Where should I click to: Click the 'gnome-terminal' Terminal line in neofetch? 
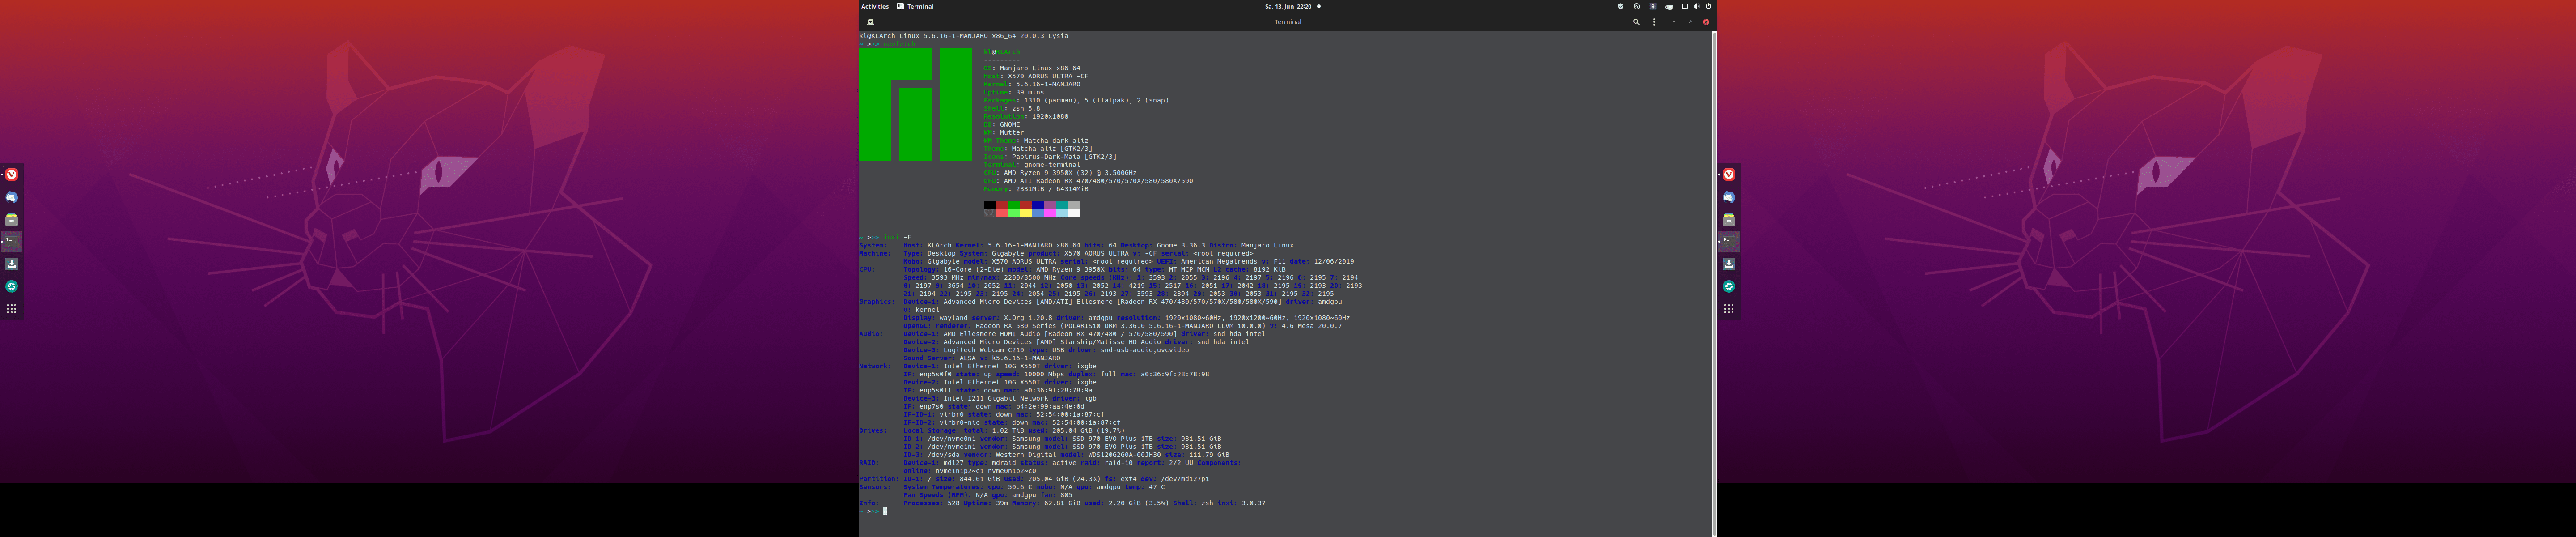pyautogui.click(x=1032, y=165)
